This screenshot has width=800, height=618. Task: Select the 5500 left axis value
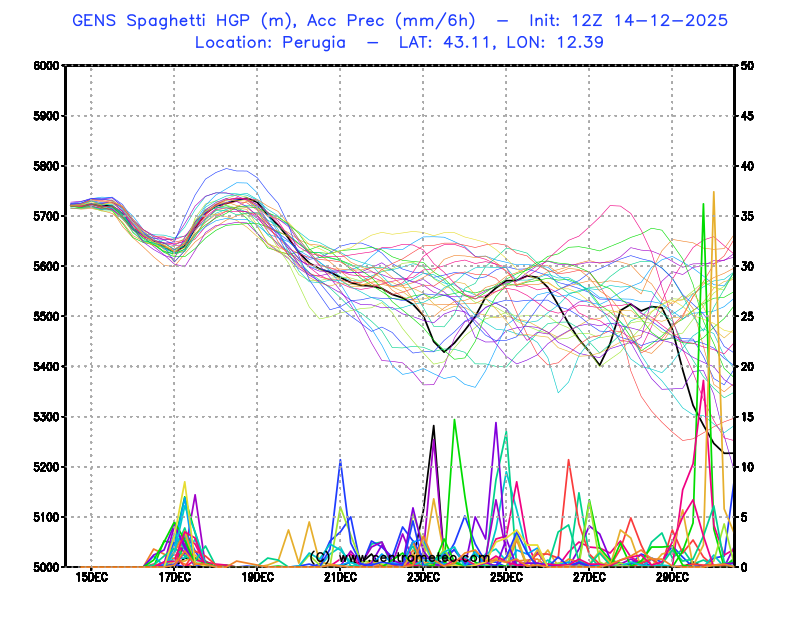point(46,316)
